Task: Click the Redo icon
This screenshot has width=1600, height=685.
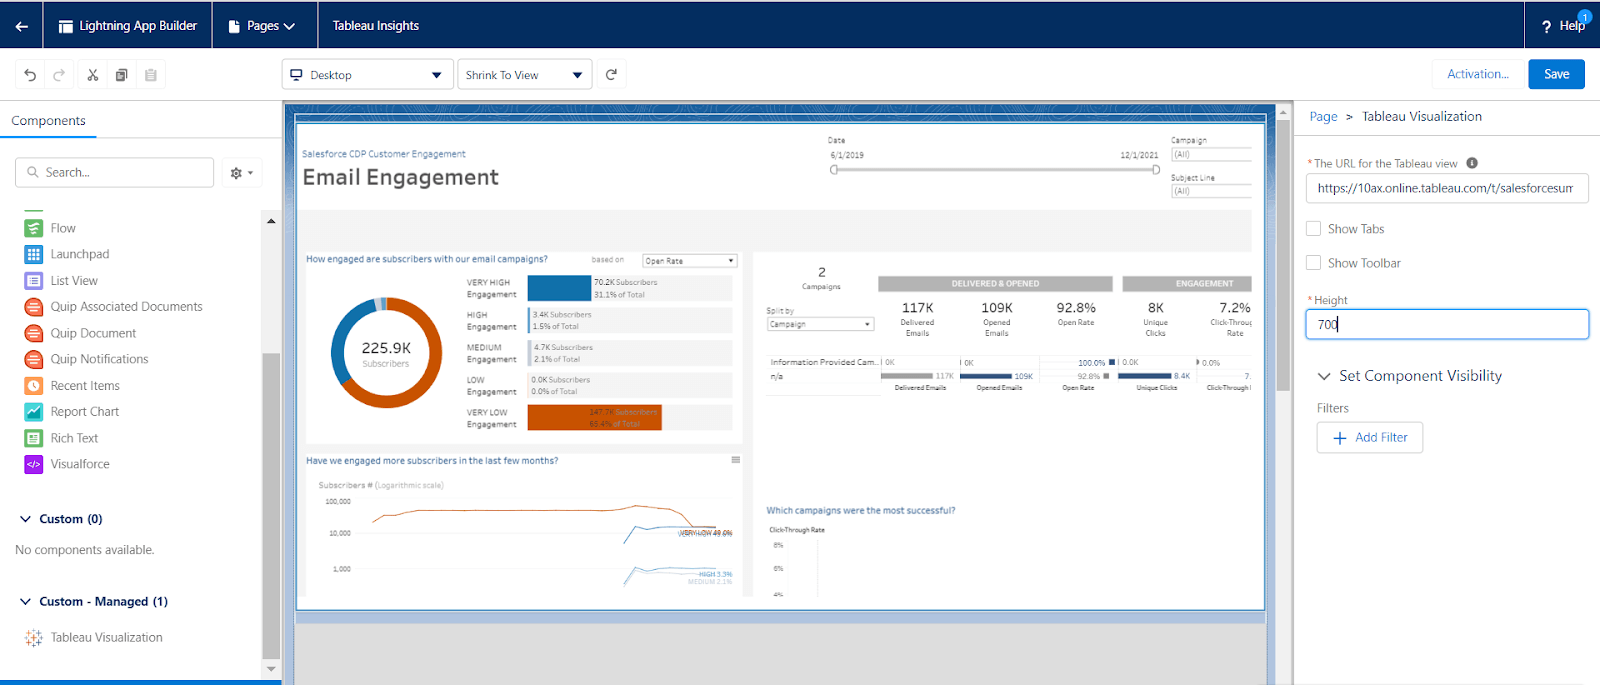Action: tap(59, 75)
